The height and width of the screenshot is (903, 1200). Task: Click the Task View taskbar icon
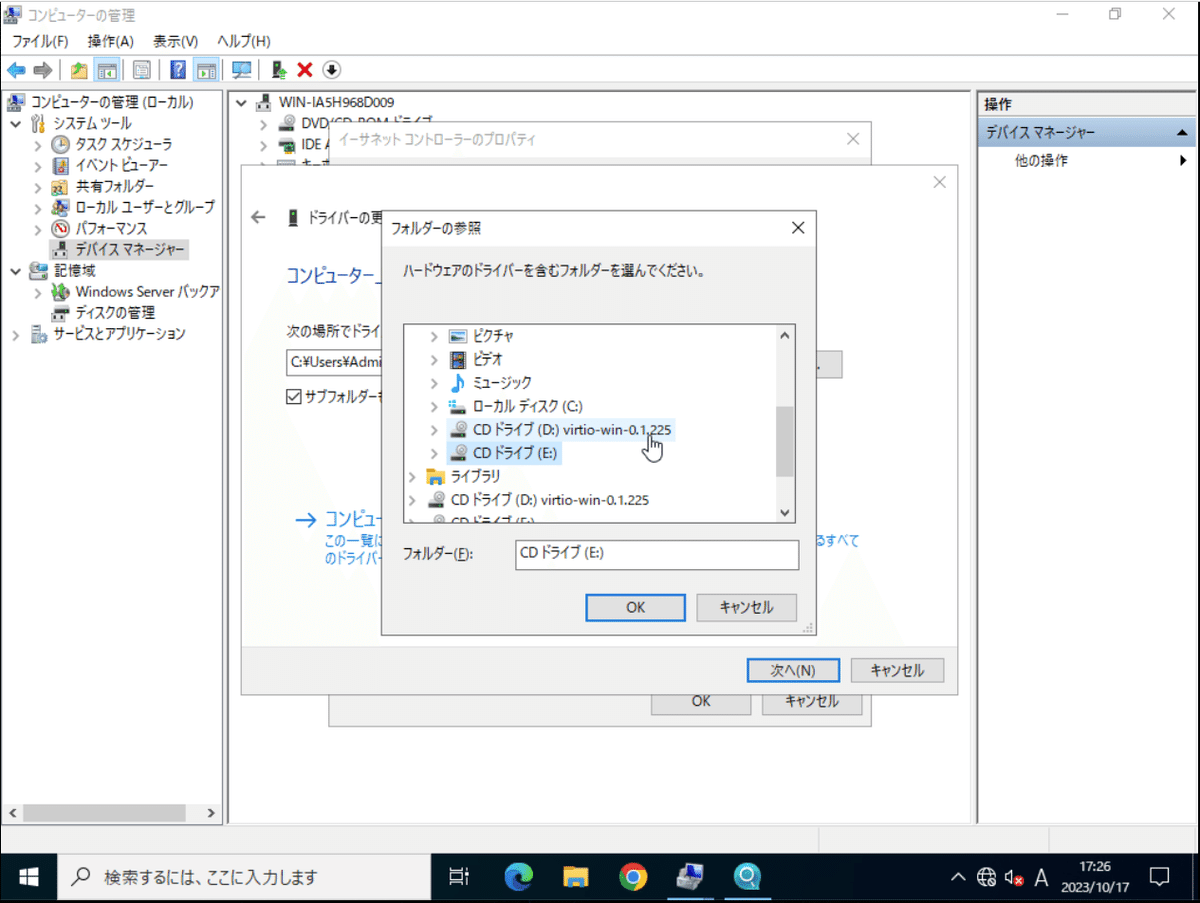tap(459, 877)
